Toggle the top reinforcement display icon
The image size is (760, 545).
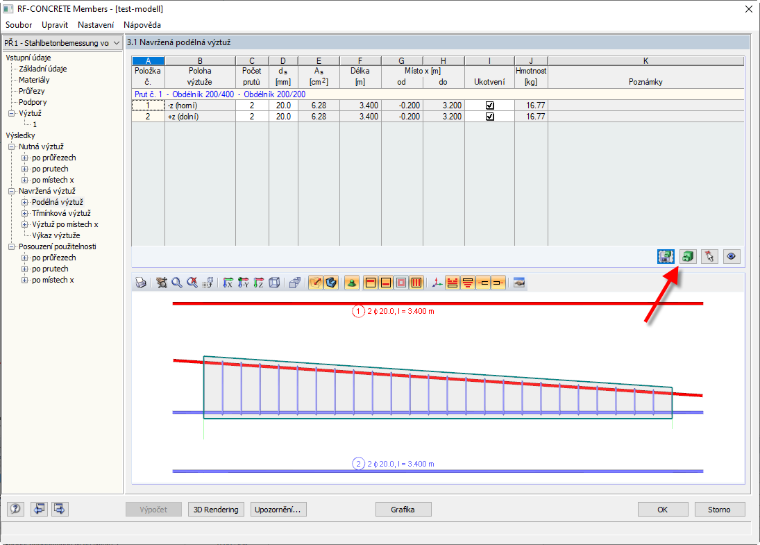click(x=371, y=283)
